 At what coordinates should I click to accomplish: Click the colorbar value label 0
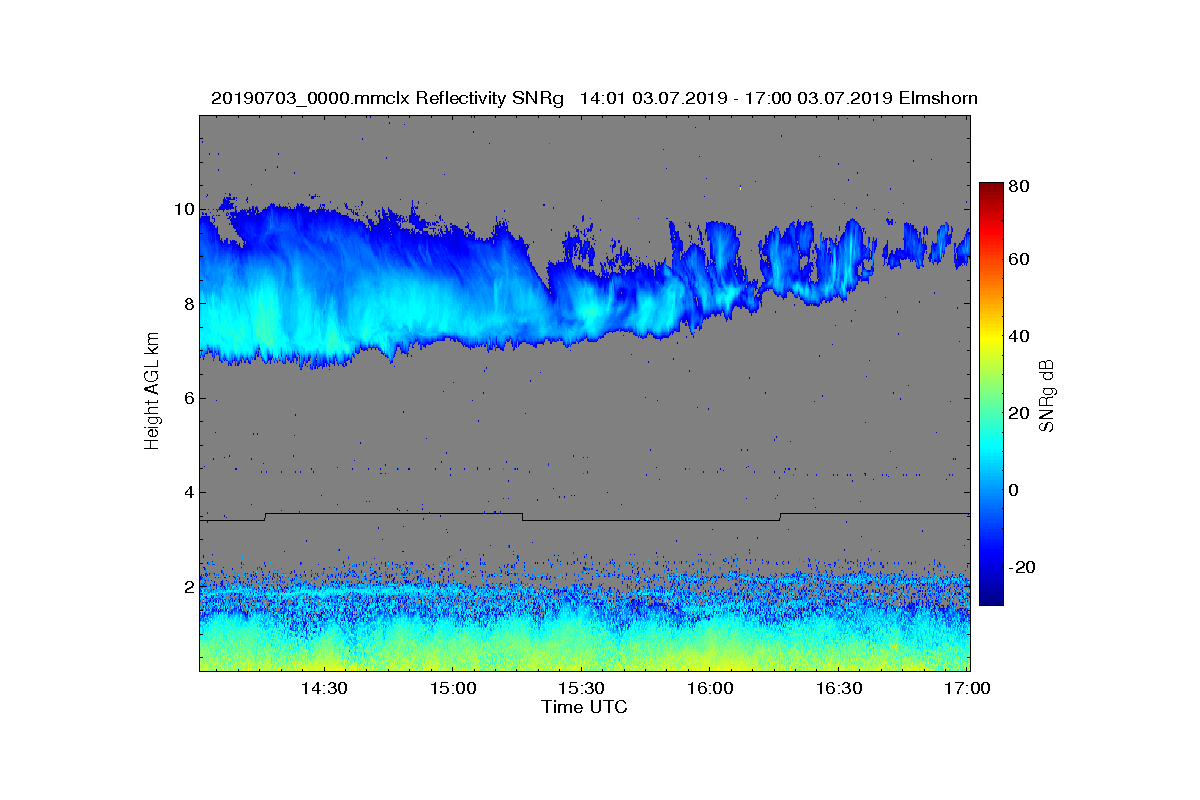click(1015, 490)
